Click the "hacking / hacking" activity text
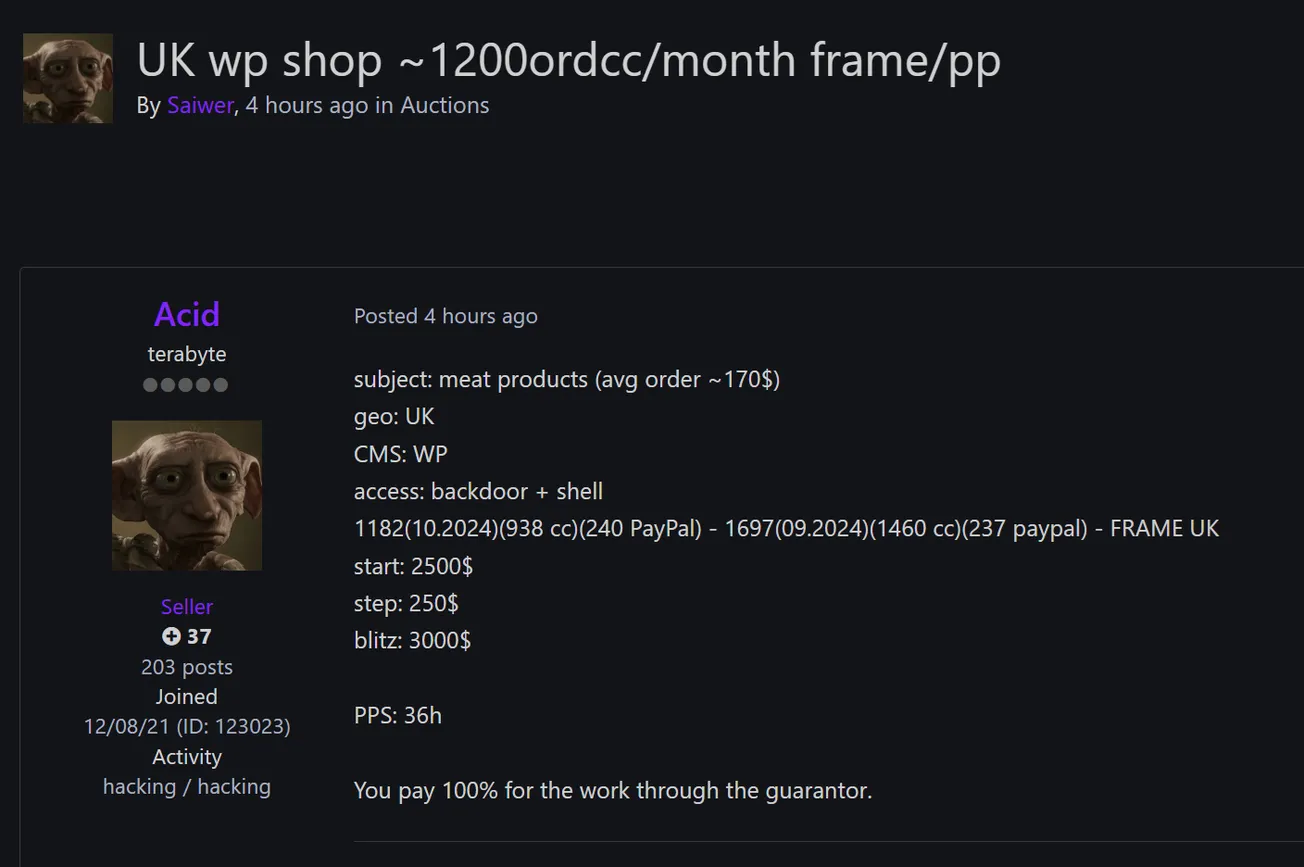Image resolution: width=1304 pixels, height=867 pixels. pyautogui.click(x=187, y=787)
